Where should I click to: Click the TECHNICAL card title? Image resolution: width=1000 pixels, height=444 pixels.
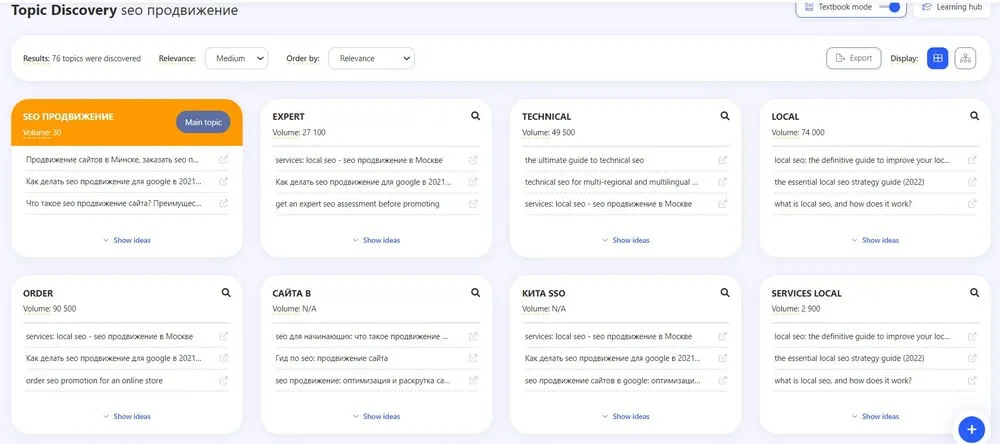(x=547, y=117)
